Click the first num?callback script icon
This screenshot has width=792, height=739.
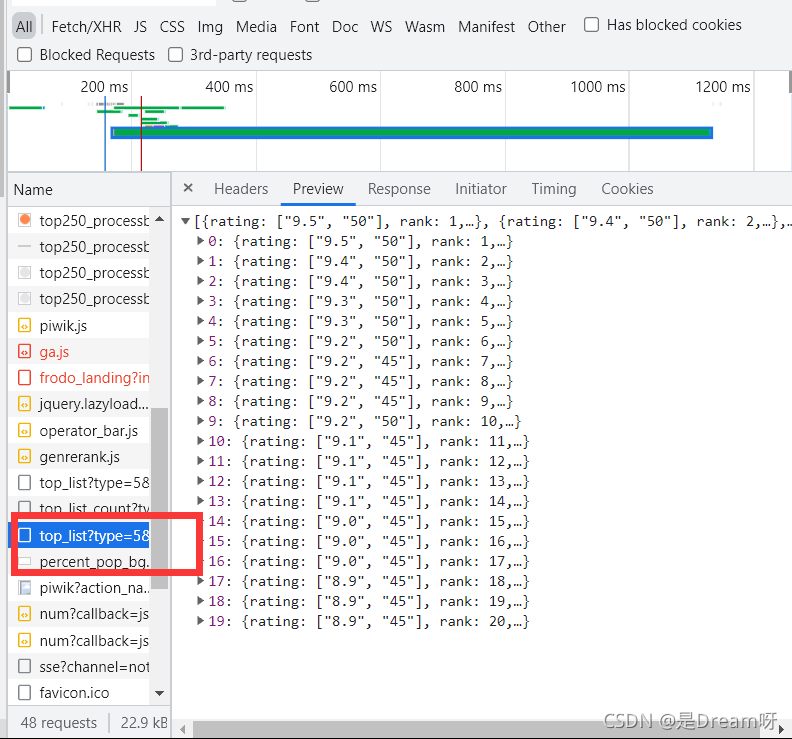(24, 614)
